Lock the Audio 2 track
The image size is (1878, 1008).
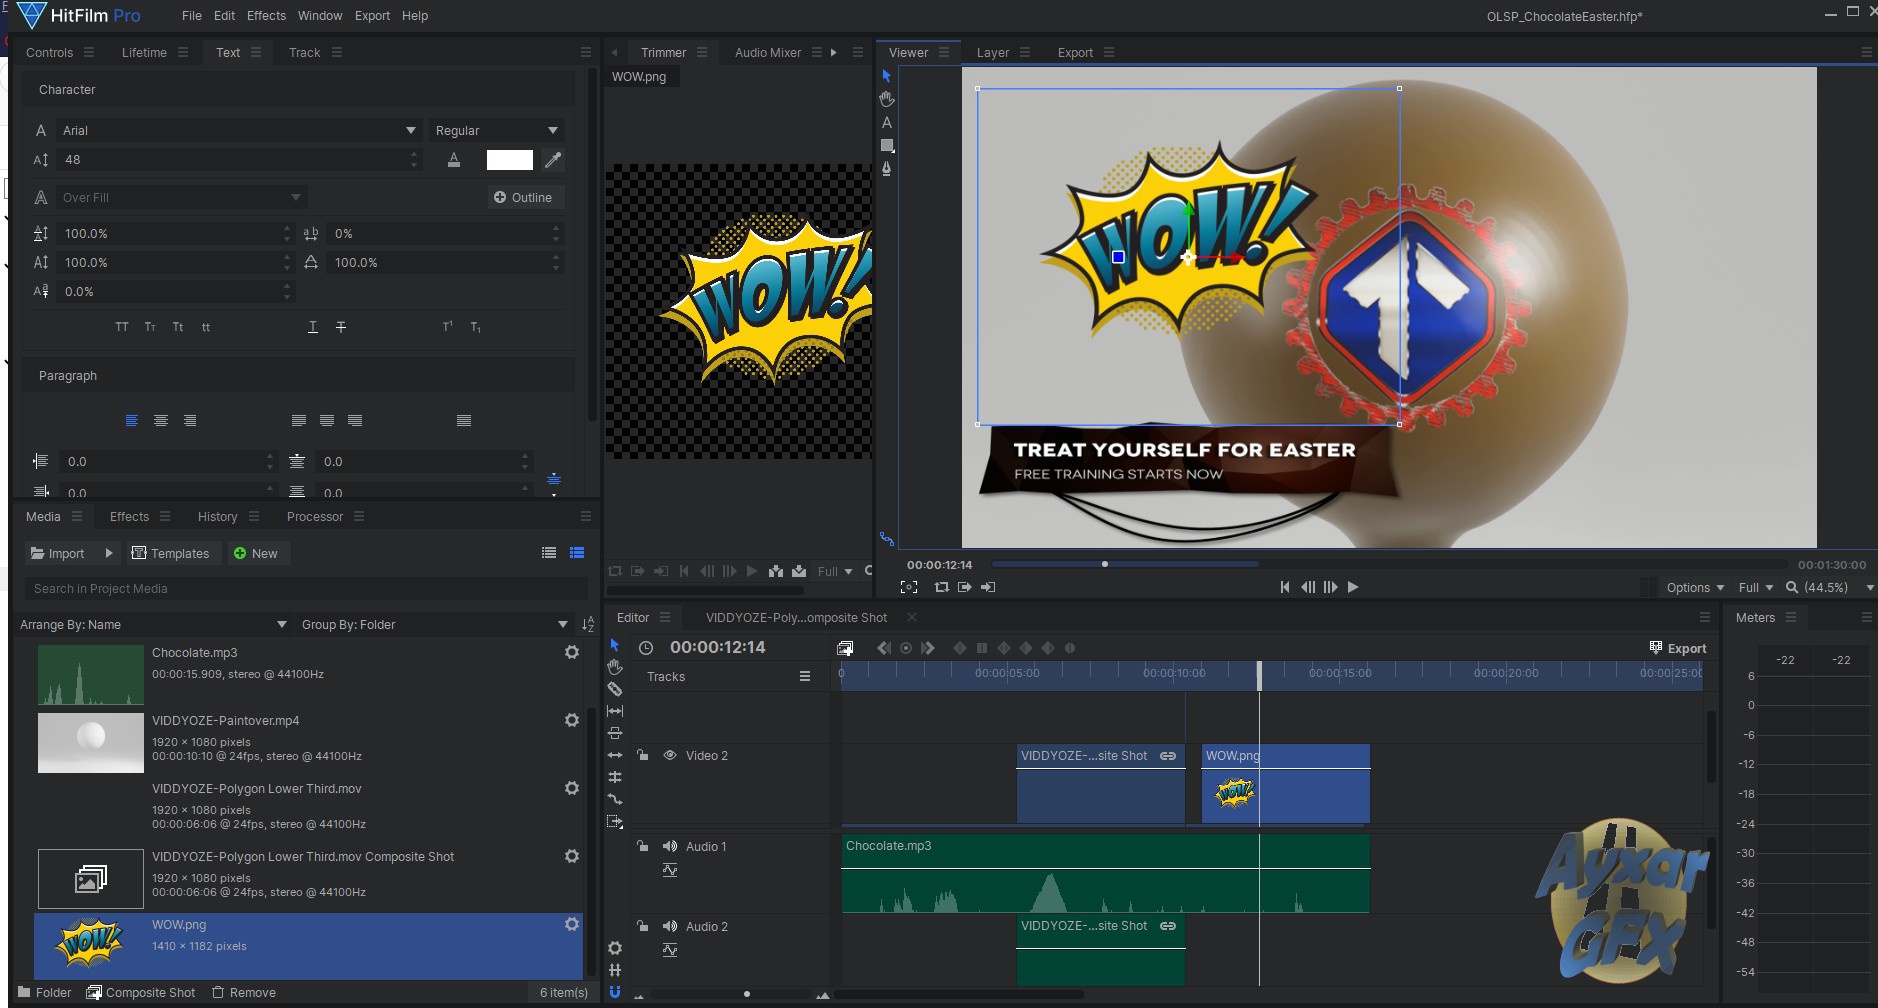coord(643,926)
